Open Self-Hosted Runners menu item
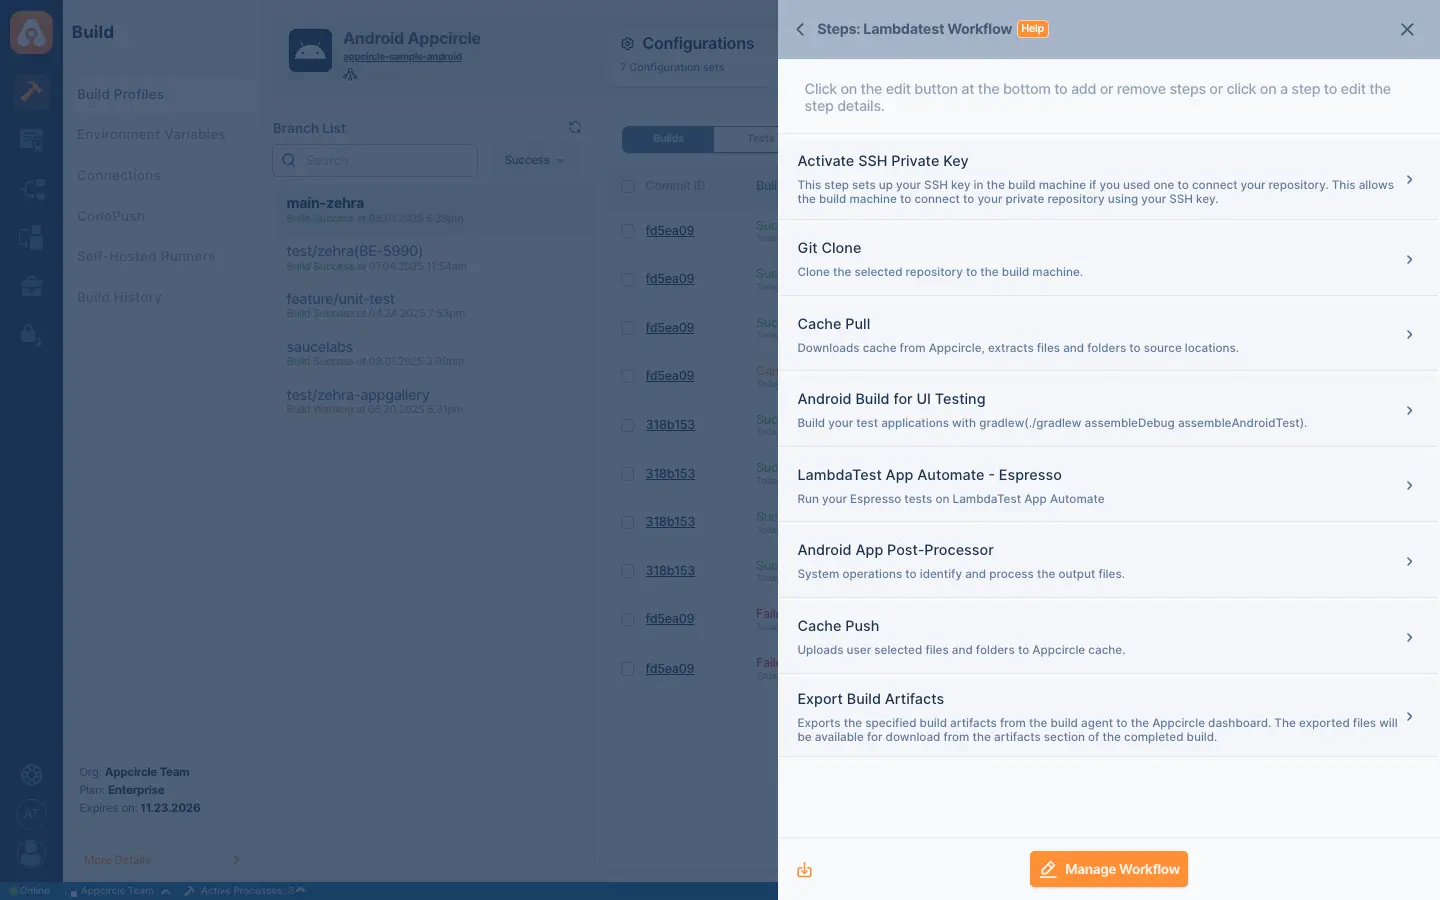1440x900 pixels. coord(146,256)
